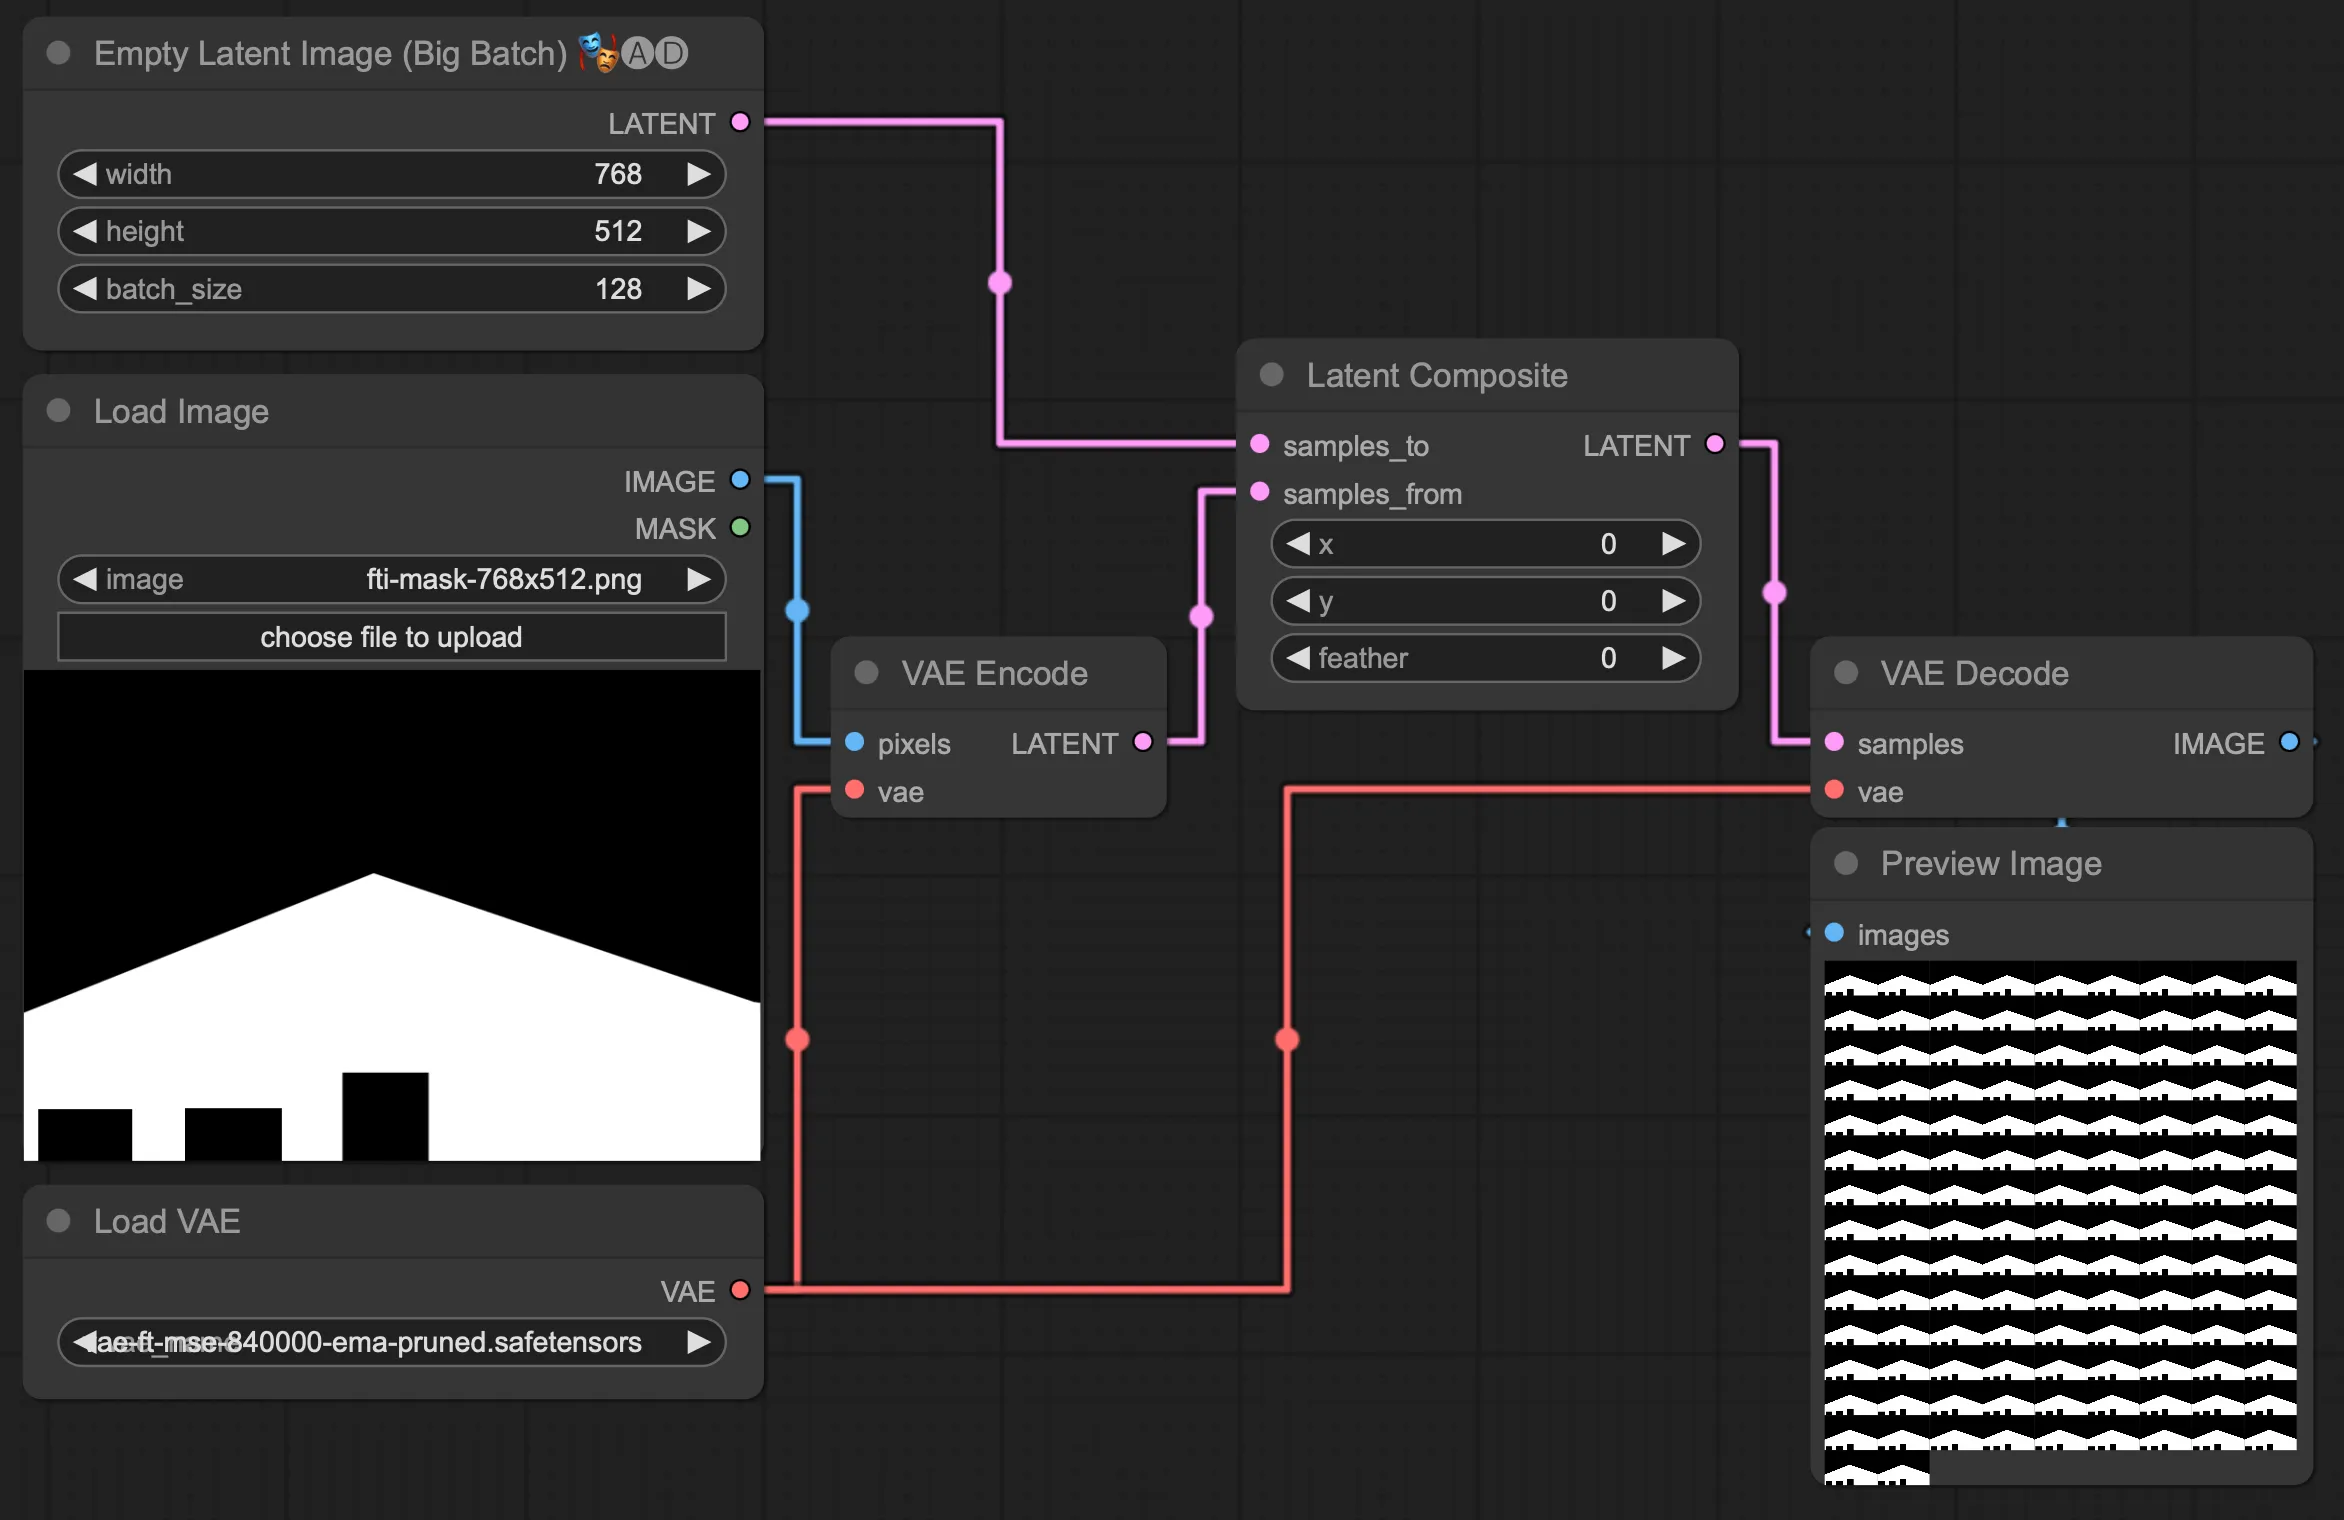Click the LATENT output socket of Empty Latent Image
The width and height of the screenshot is (2344, 1520).
[x=739, y=122]
